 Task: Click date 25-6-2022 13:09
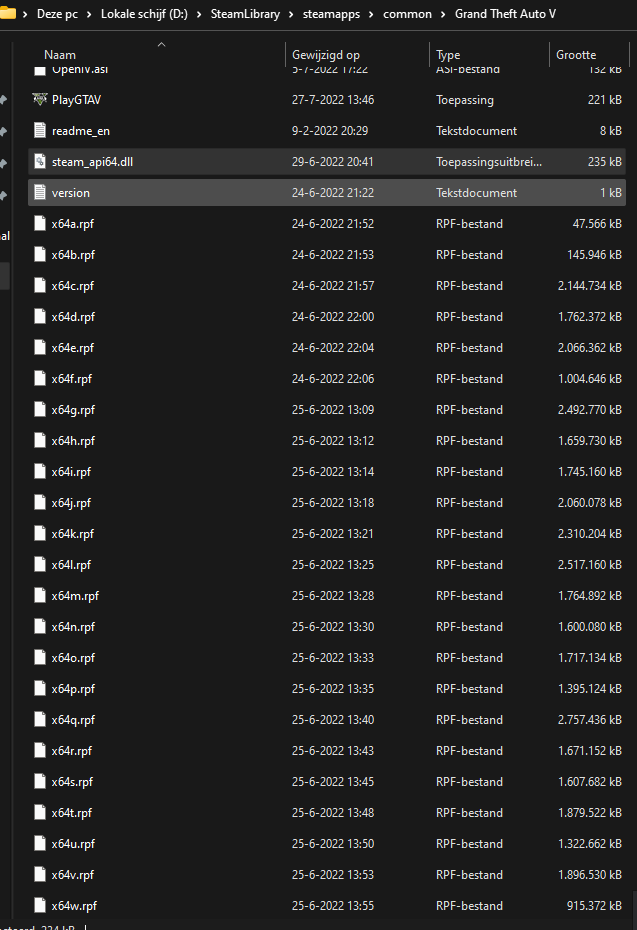tap(333, 409)
